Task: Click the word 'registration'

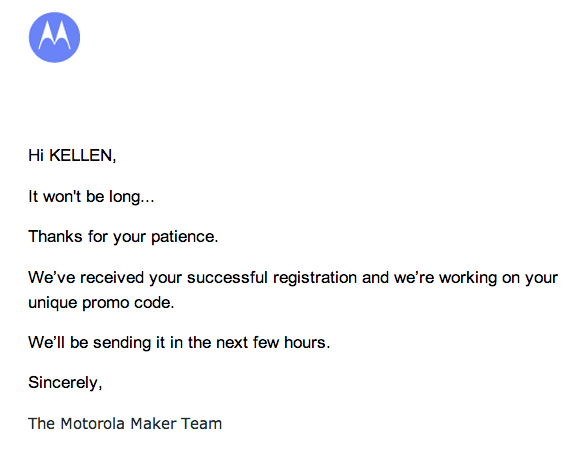Action: [315, 278]
